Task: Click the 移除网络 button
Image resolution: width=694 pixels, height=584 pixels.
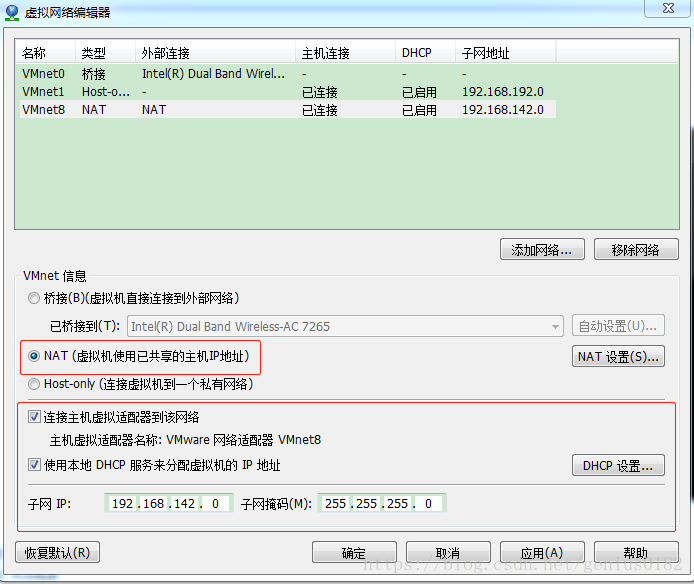Action: (x=636, y=250)
